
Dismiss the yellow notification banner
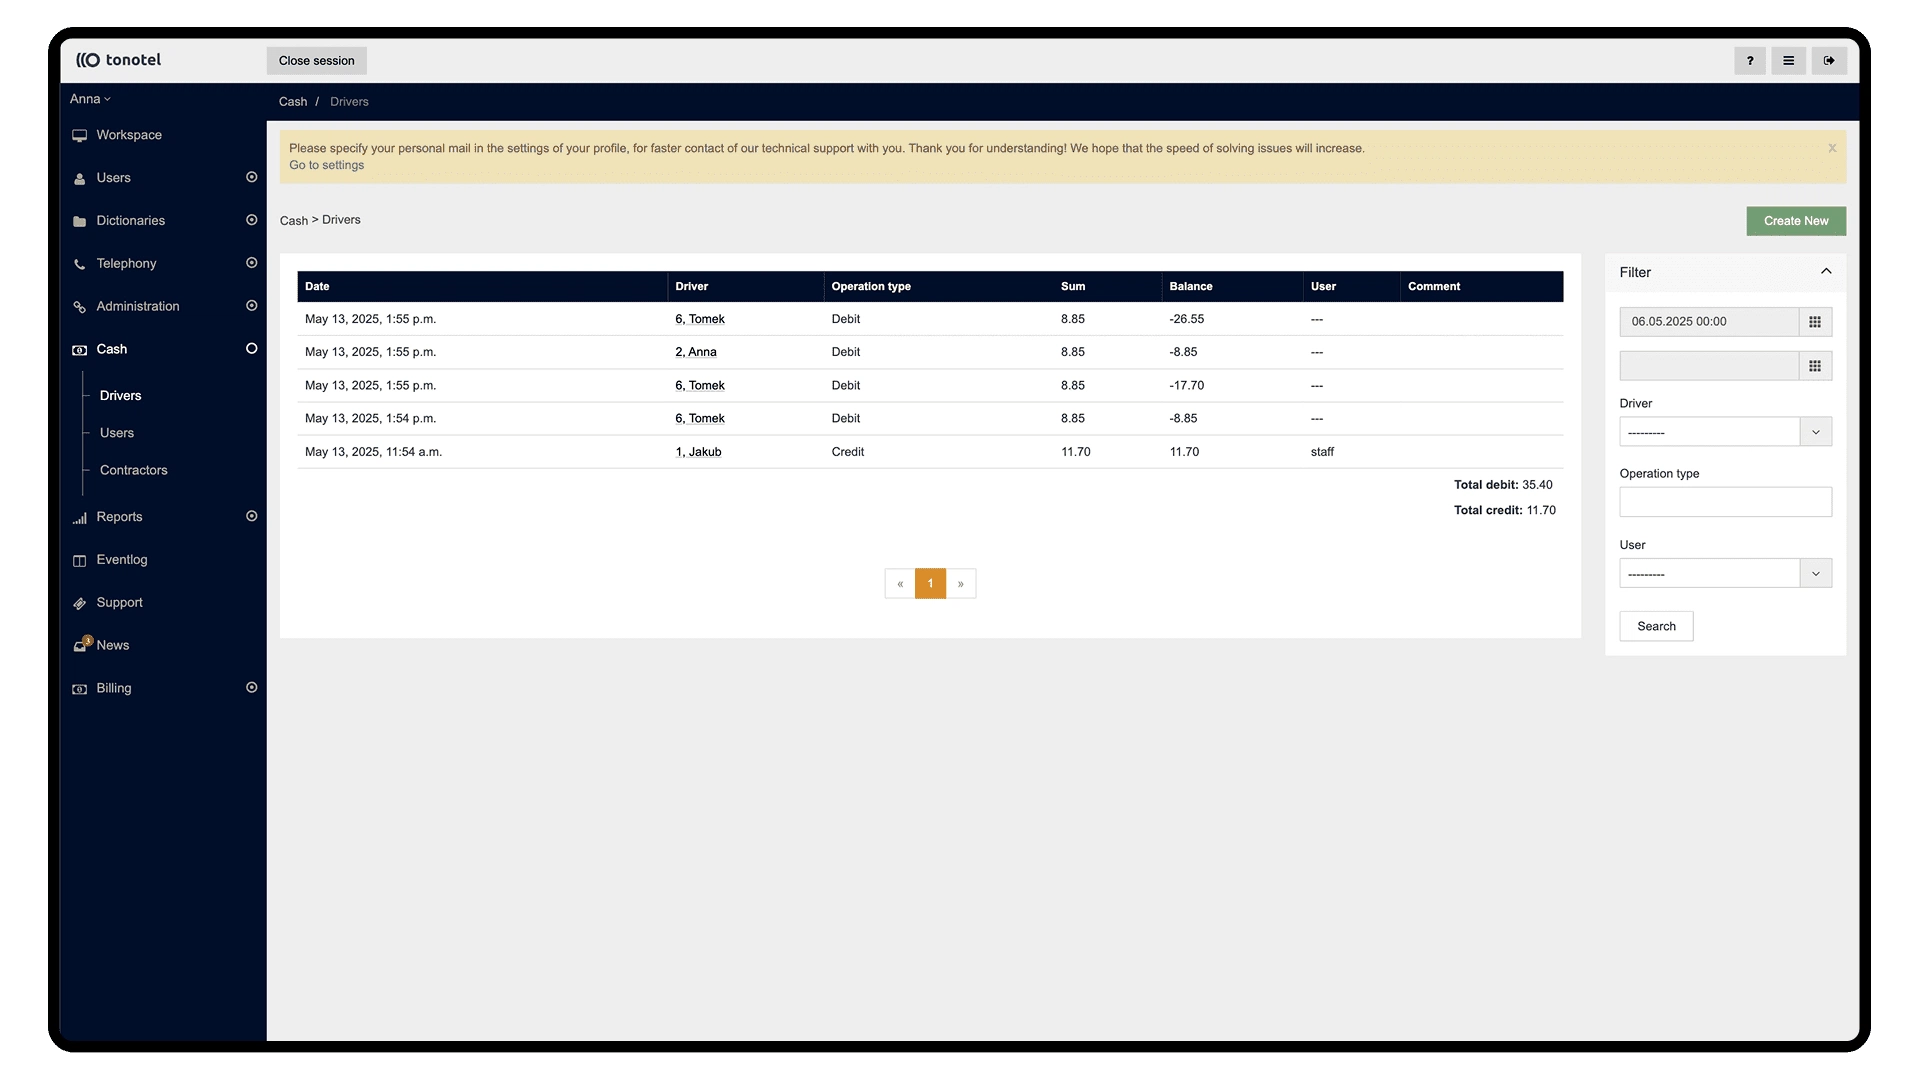(x=1831, y=149)
